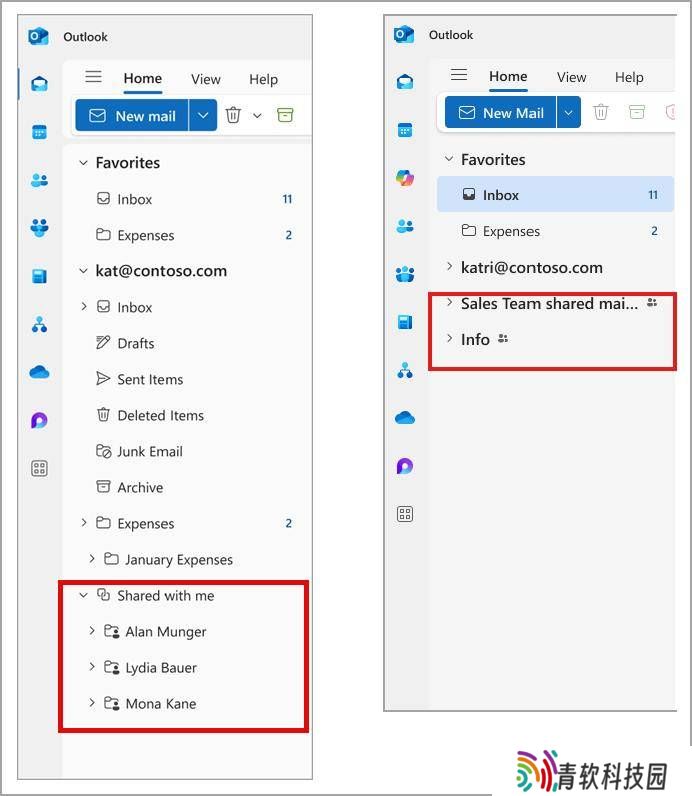Viewport: 692px width, 796px height.
Task: Open Delete options dropdown in left window
Action: (257, 116)
